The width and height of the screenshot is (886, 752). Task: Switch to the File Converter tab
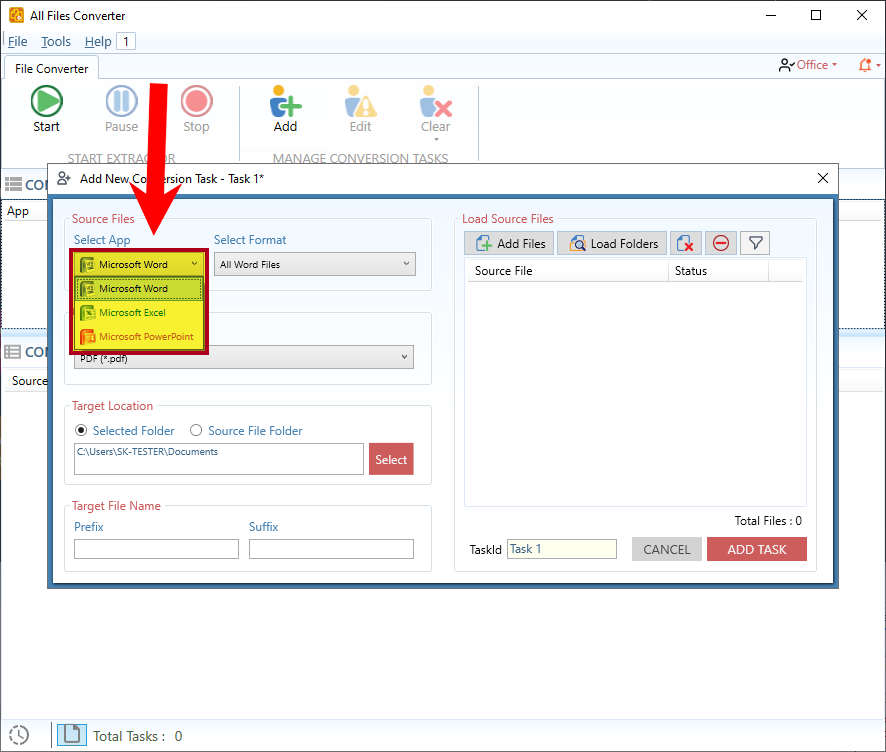coord(51,68)
